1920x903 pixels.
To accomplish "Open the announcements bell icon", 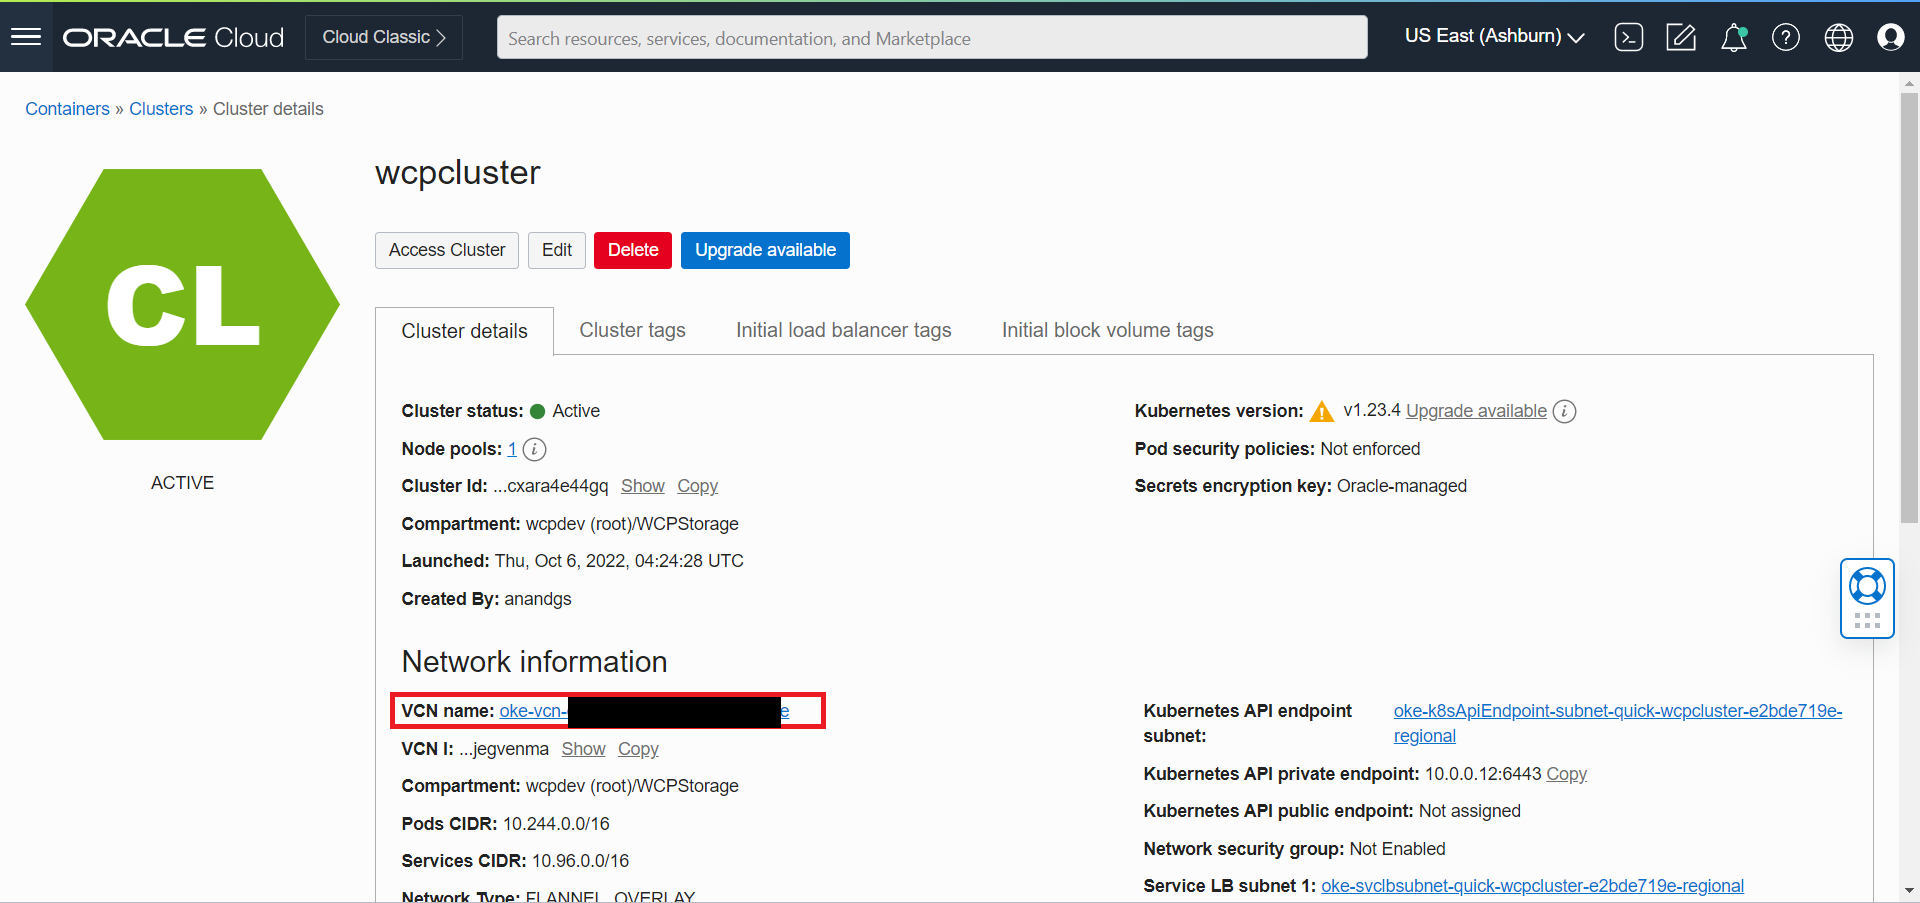I will click(x=1734, y=37).
